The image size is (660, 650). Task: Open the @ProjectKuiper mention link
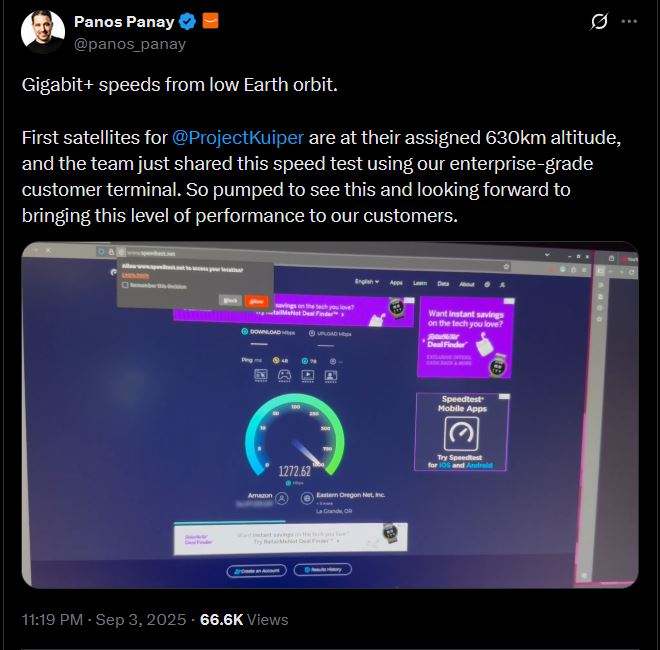click(x=237, y=138)
